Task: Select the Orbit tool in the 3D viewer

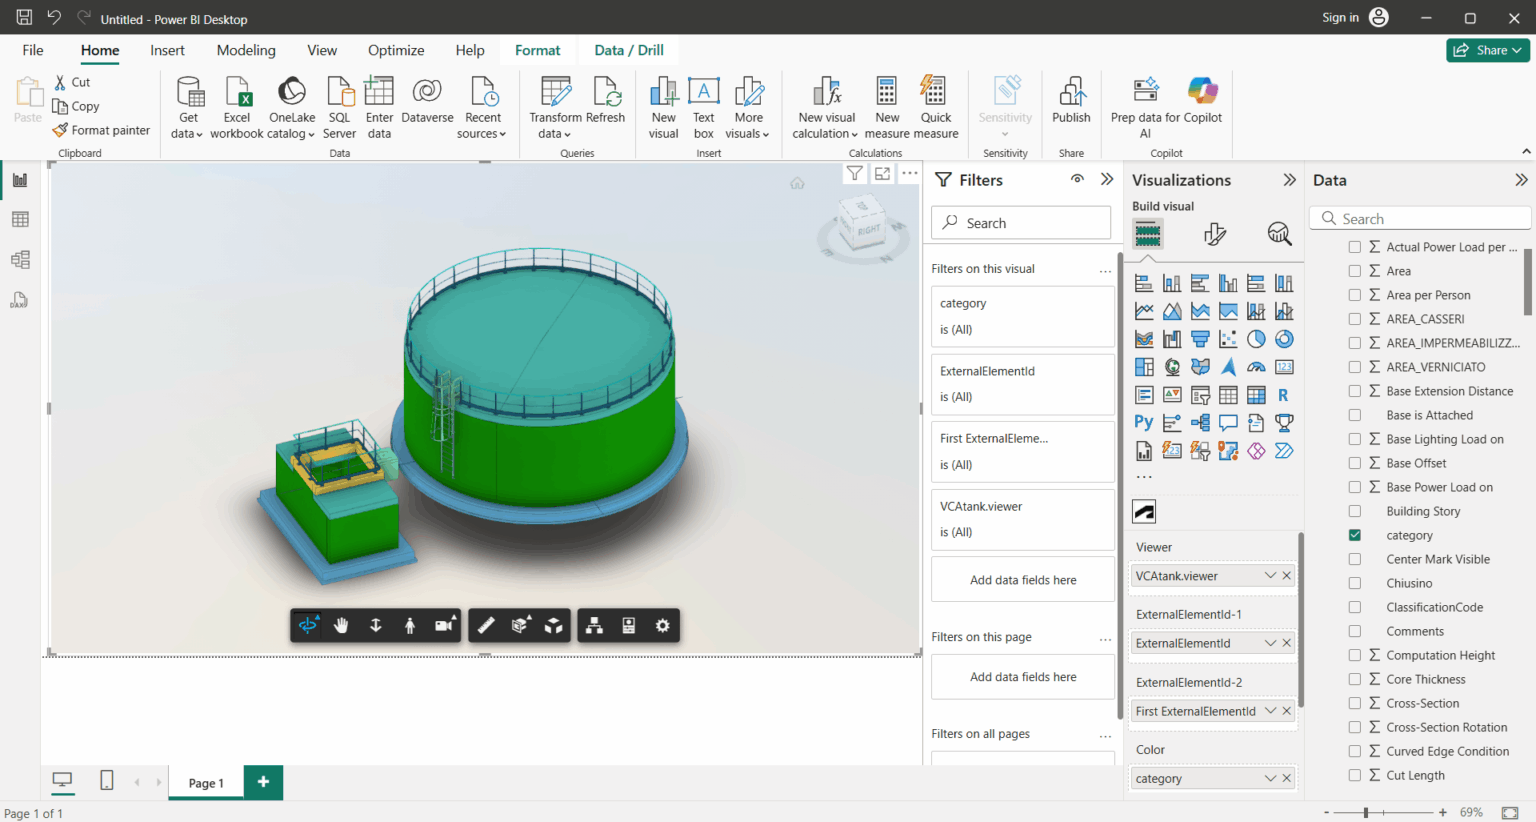Action: 308,625
